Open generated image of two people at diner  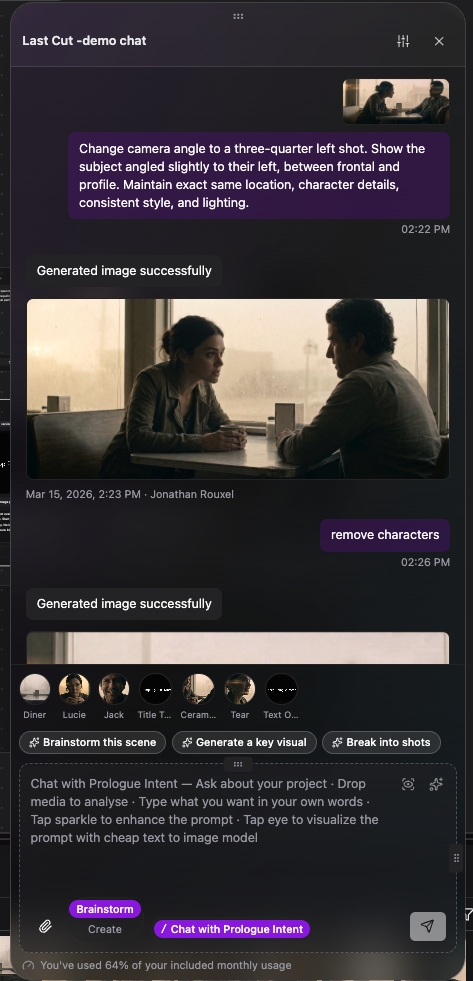tap(238, 389)
